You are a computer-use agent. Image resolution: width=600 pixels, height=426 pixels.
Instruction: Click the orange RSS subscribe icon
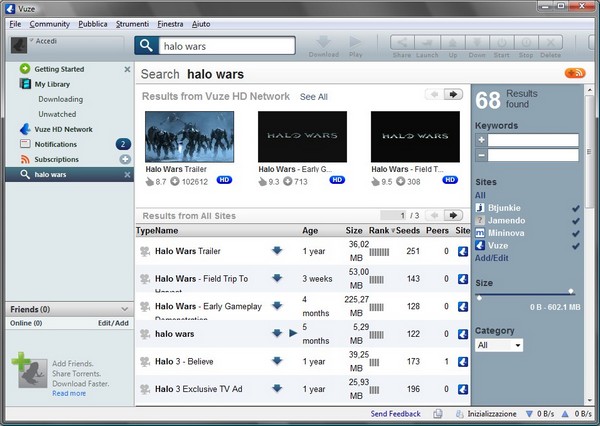point(575,73)
